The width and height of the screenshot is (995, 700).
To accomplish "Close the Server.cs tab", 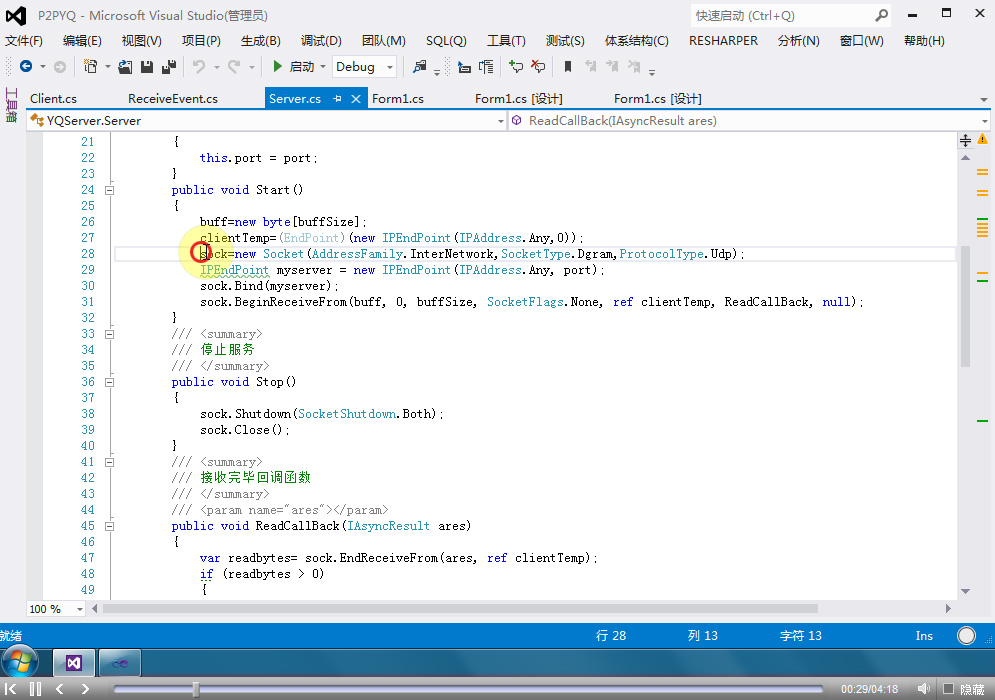I will [x=356, y=99].
